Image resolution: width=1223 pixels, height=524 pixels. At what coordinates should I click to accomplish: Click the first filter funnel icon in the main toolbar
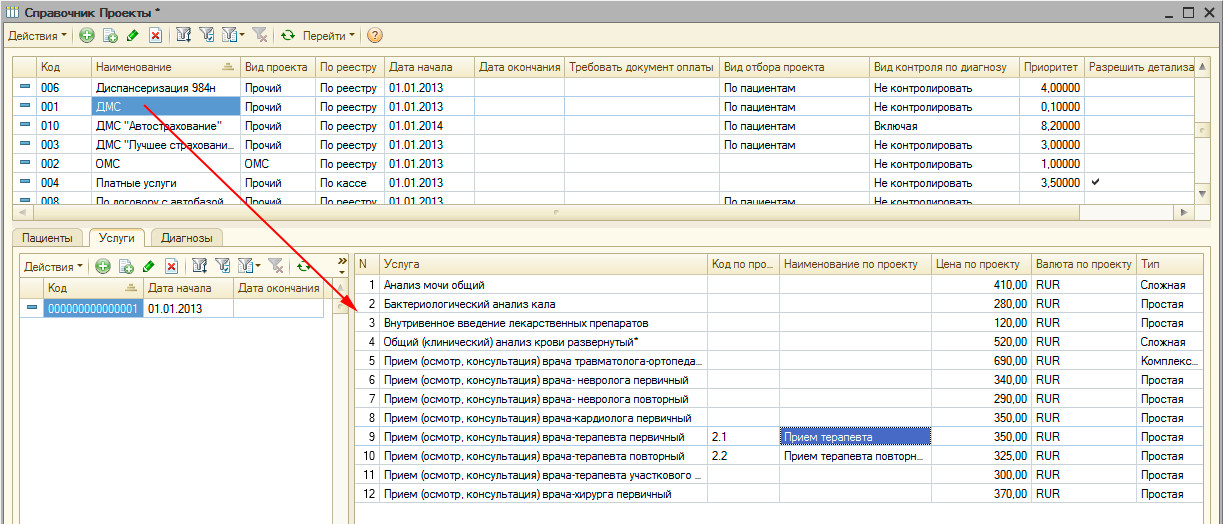[184, 35]
